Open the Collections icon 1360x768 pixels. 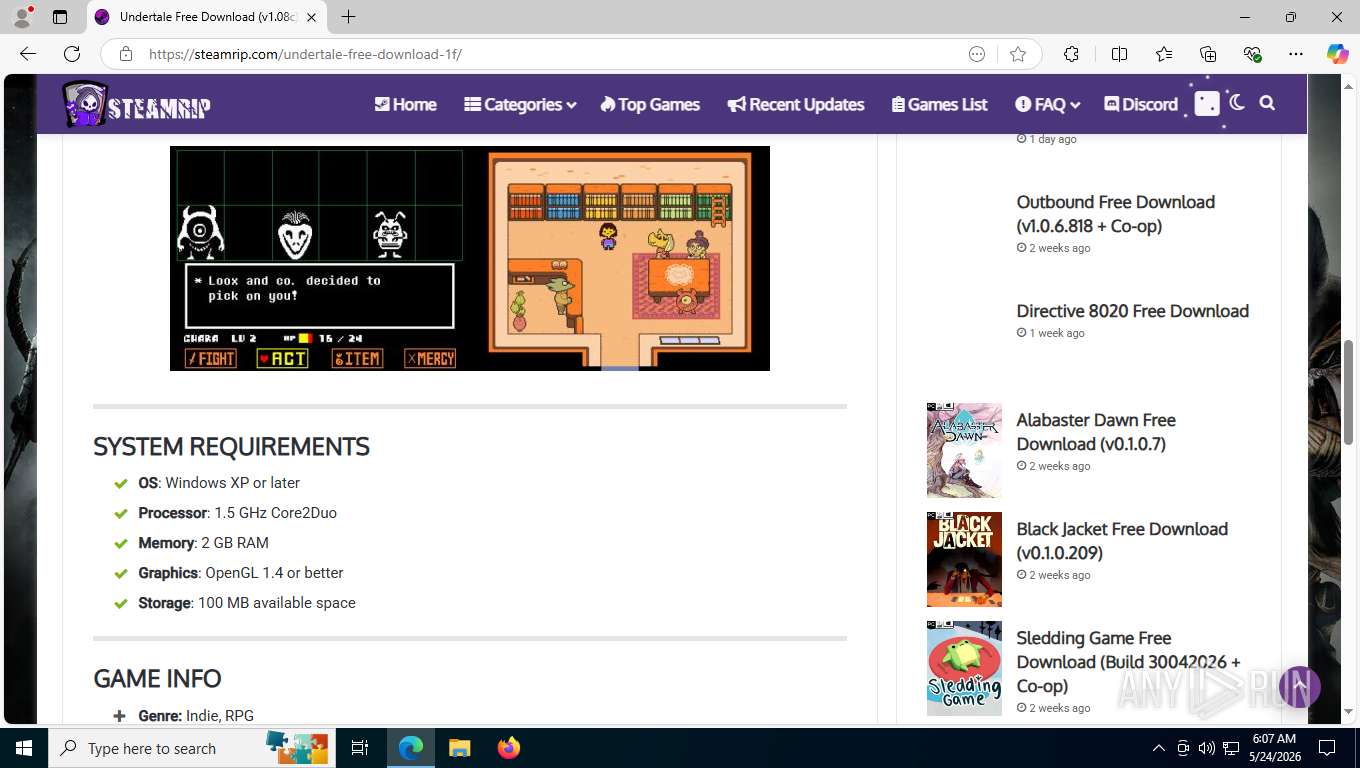[x=1208, y=54]
